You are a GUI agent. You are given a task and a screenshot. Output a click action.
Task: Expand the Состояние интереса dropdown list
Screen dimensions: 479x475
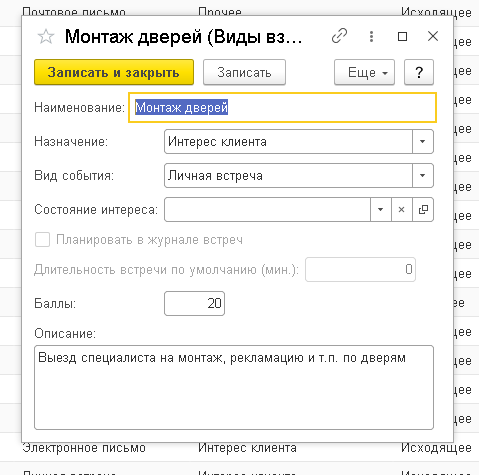pyautogui.click(x=381, y=209)
